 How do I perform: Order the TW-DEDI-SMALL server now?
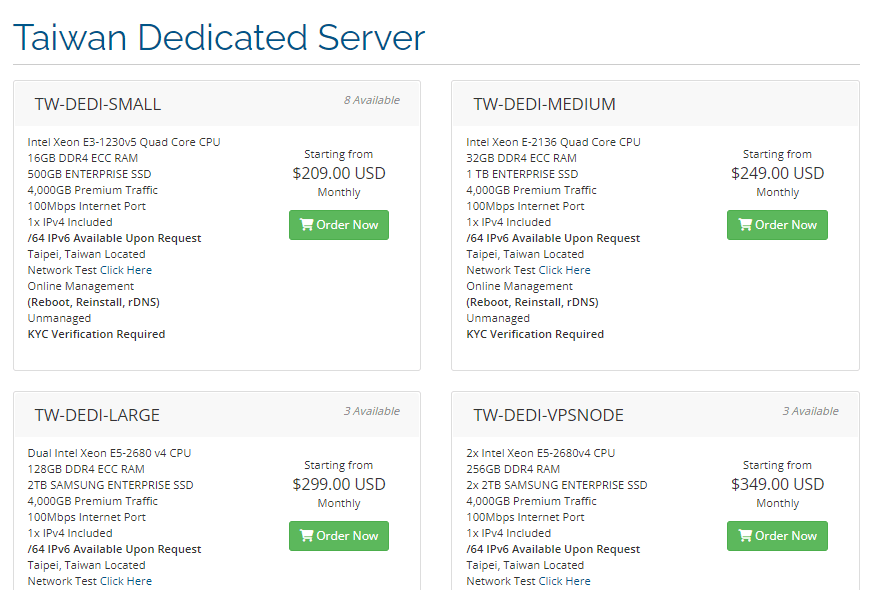coord(338,225)
